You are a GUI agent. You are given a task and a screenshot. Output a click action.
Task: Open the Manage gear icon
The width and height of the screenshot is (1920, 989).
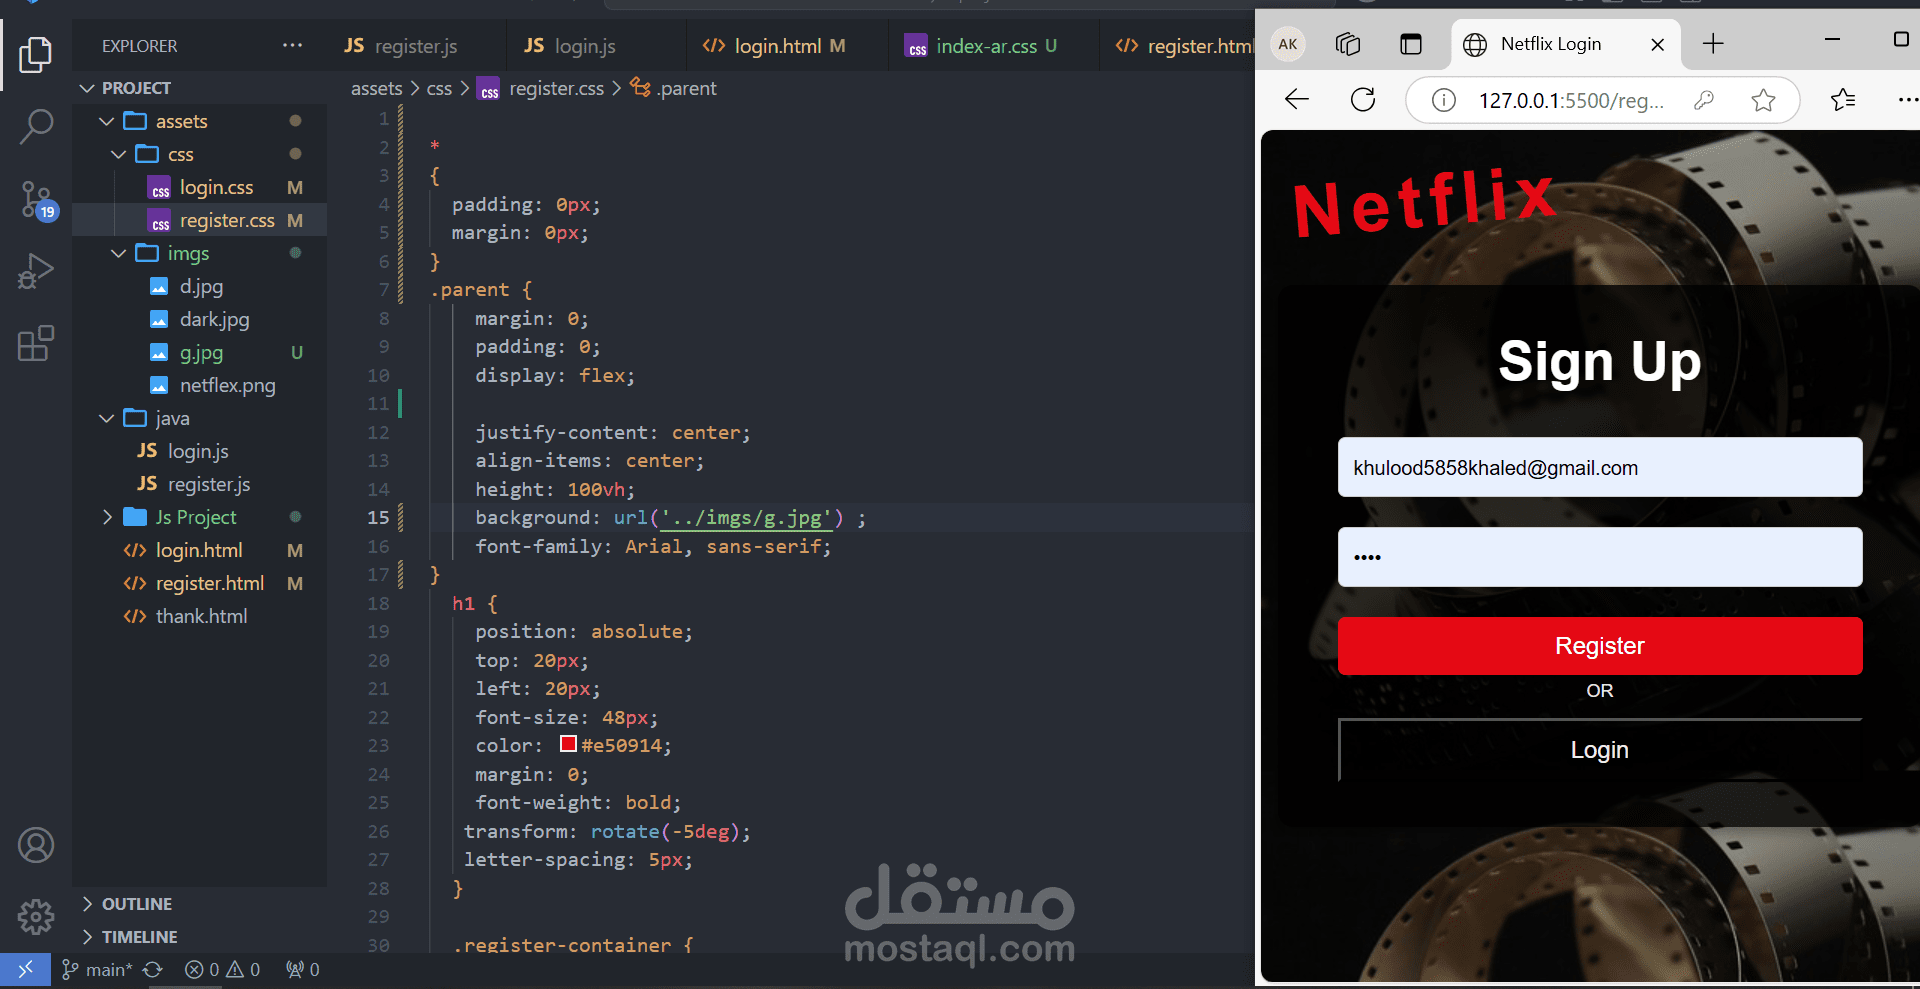[x=36, y=915]
